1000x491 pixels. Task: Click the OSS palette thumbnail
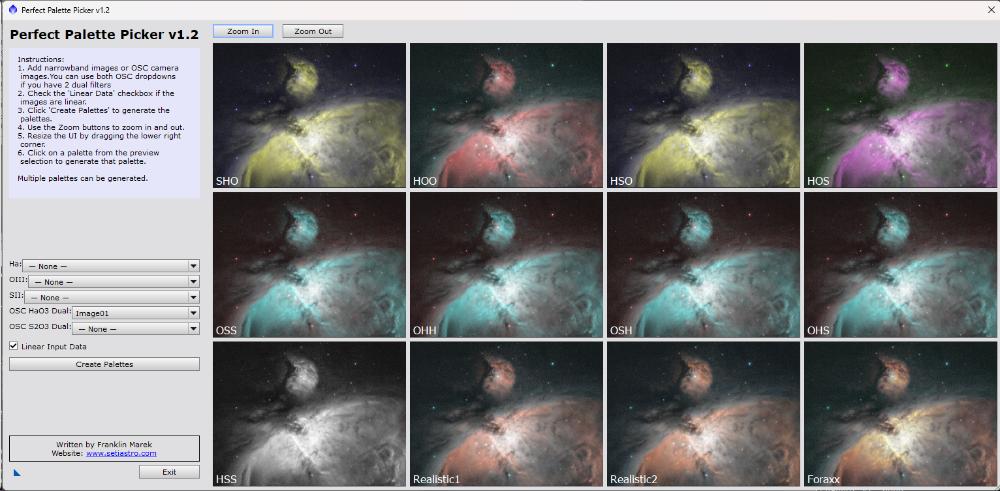click(x=309, y=265)
